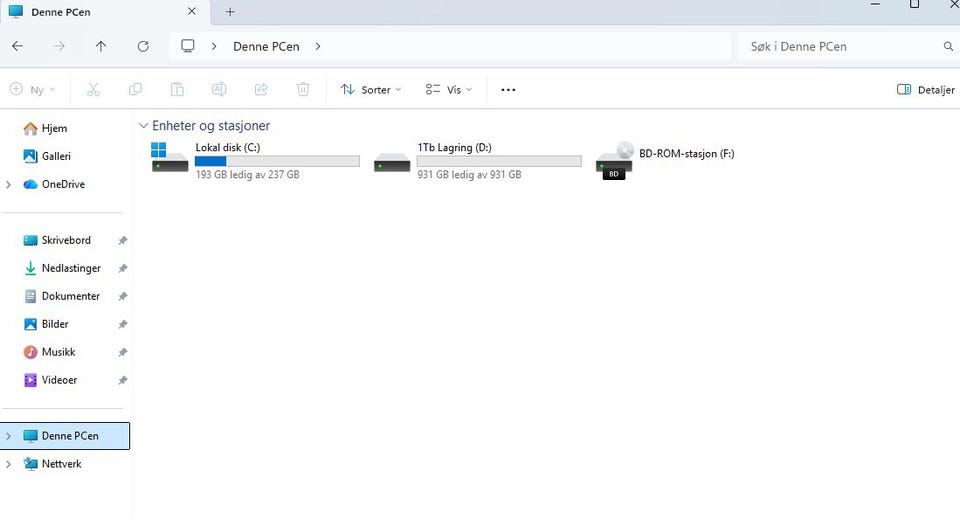This screenshot has width=960, height=526.
Task: Select the BD-ROM-stasjon (F:) drive icon
Action: tap(614, 160)
